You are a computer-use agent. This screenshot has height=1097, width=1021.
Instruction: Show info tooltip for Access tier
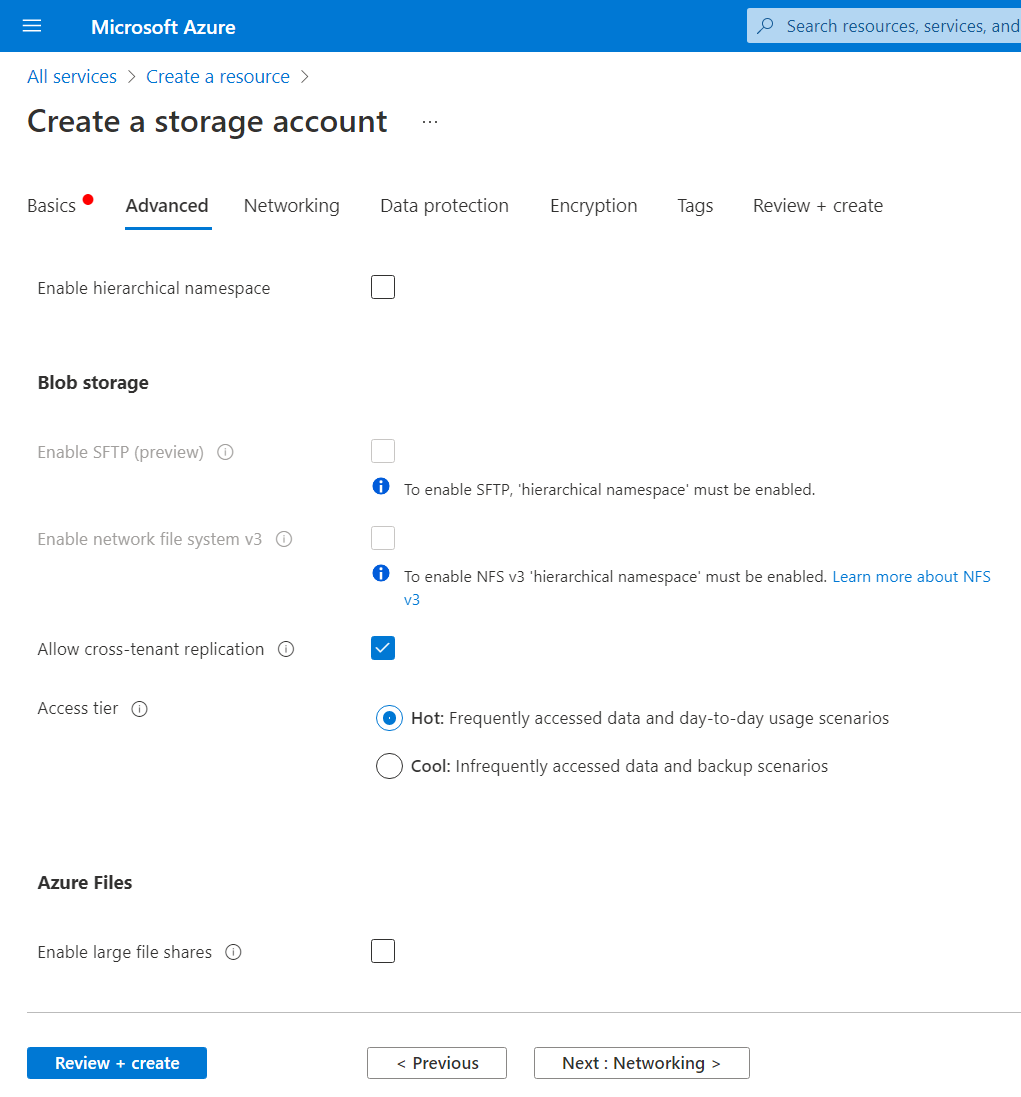[x=140, y=709]
